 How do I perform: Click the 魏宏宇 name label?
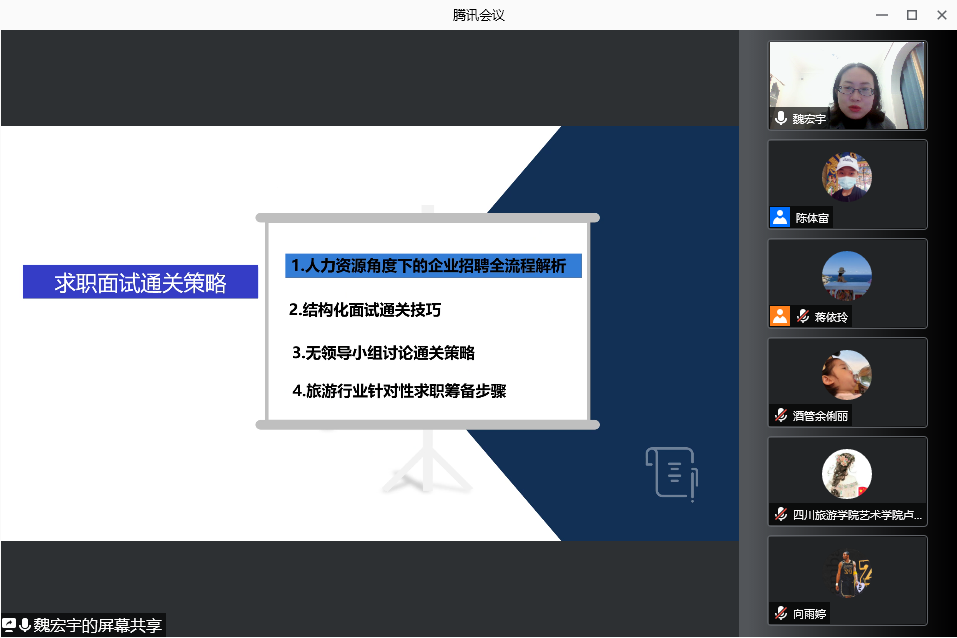coord(809,119)
